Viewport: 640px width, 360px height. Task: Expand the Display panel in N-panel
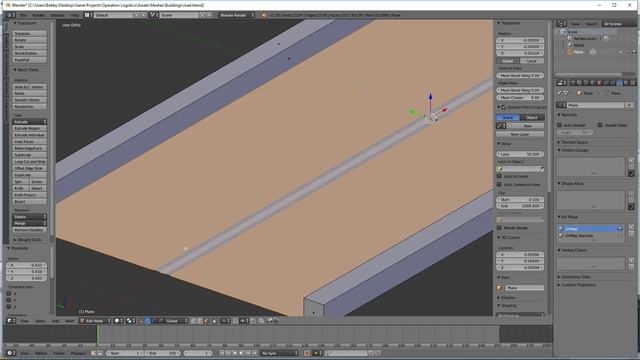click(x=507, y=298)
